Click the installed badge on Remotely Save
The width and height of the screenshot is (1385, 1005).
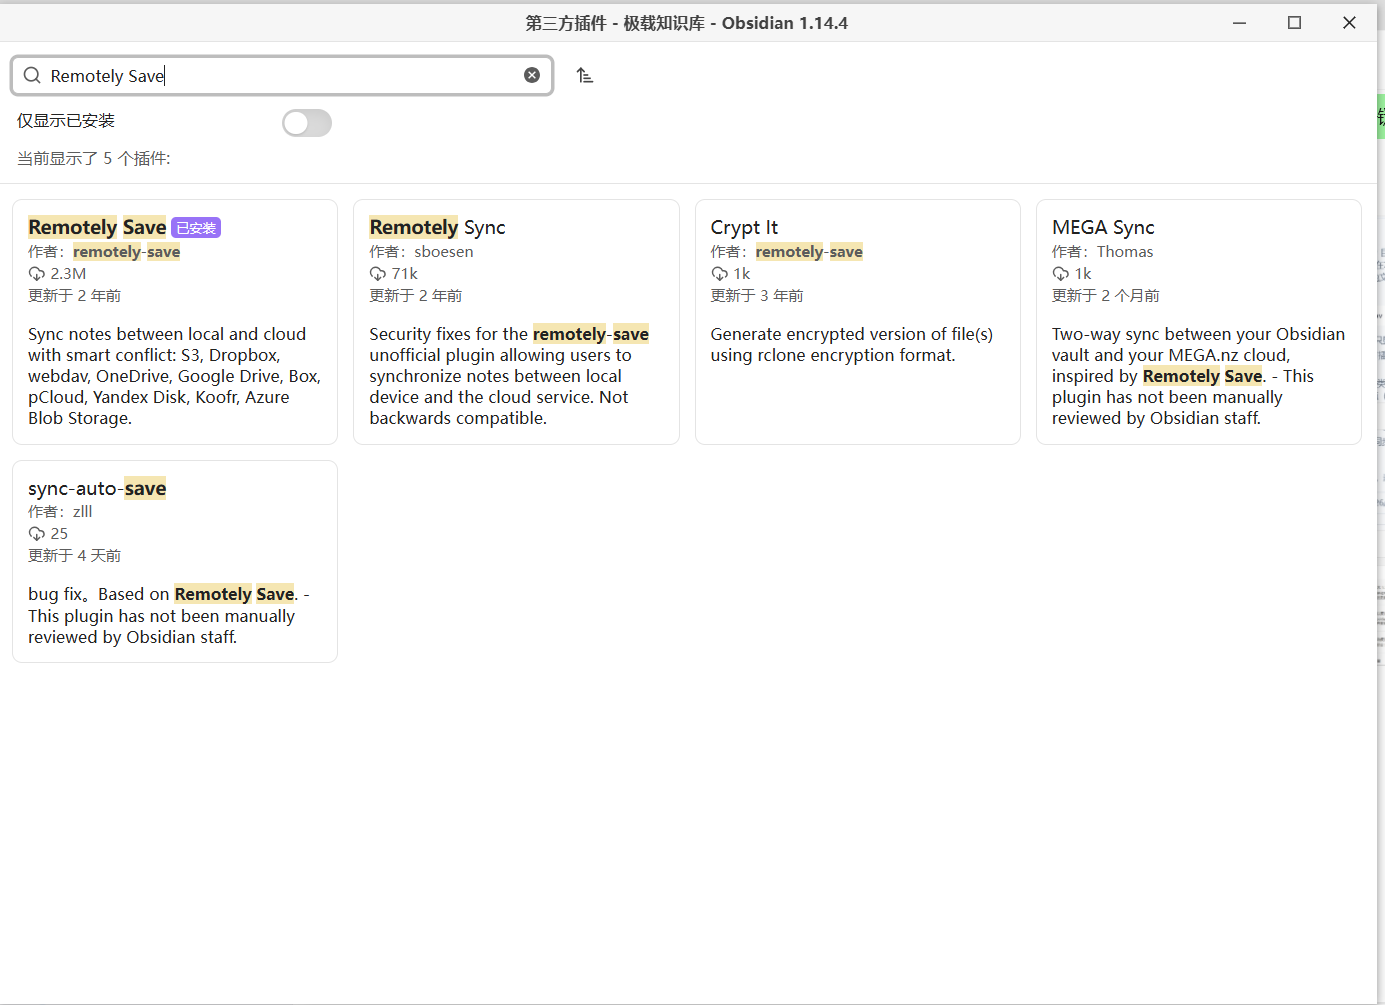click(x=196, y=228)
